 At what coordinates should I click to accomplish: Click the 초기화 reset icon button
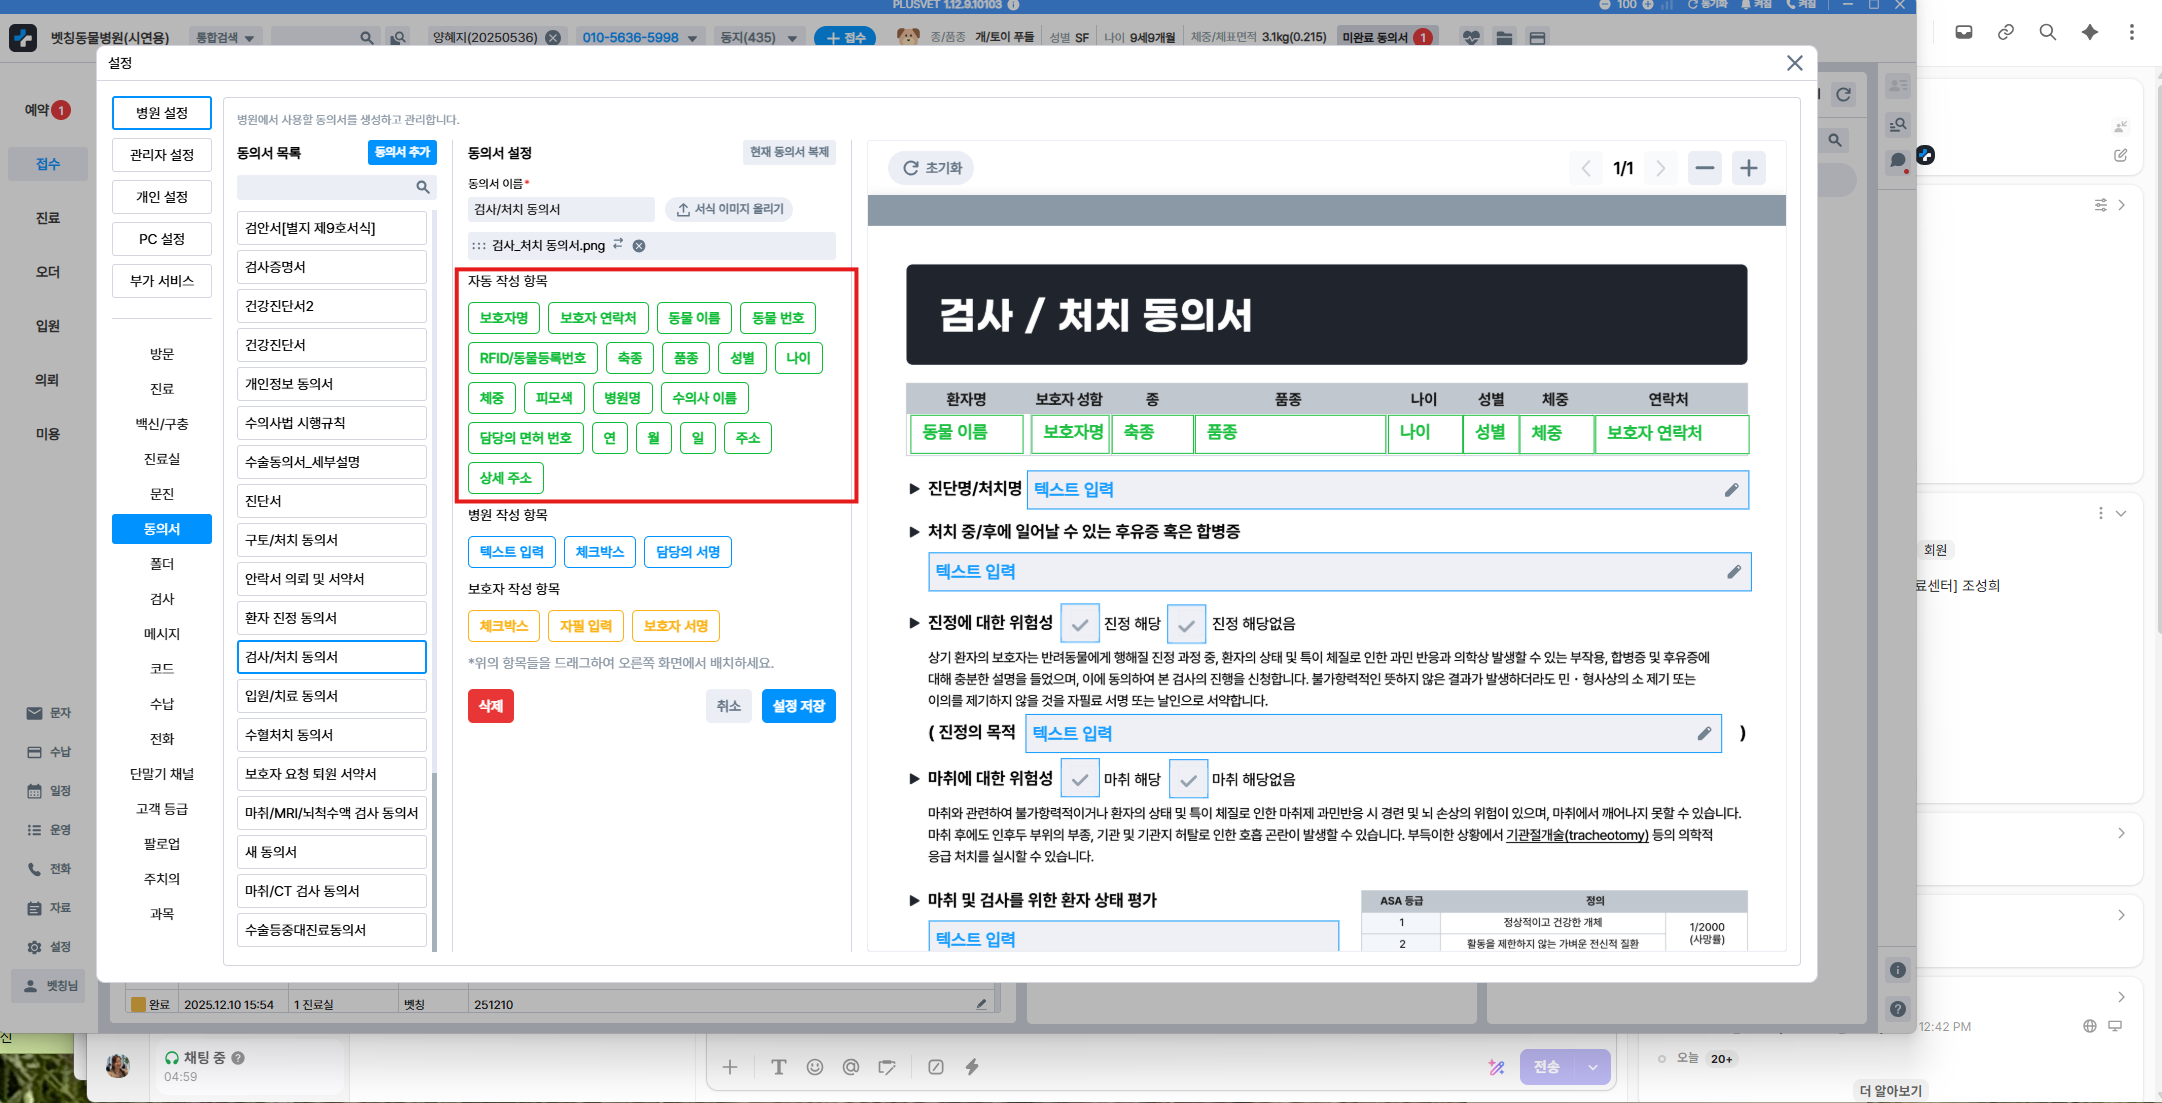coord(931,168)
